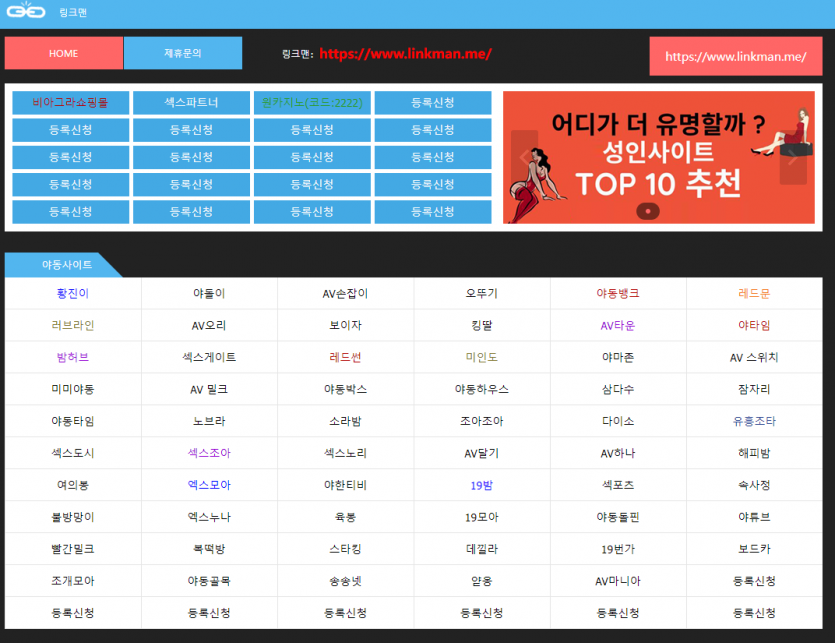Open the 해피밤 link
Image resolution: width=835 pixels, height=643 pixels.
[754, 453]
